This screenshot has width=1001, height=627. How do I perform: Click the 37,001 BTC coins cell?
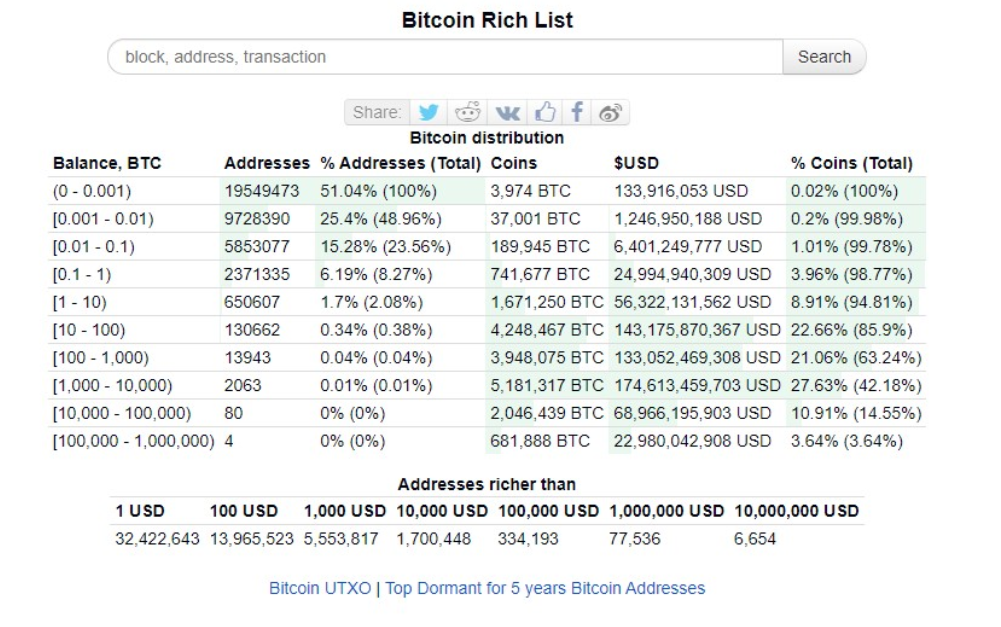(x=536, y=219)
